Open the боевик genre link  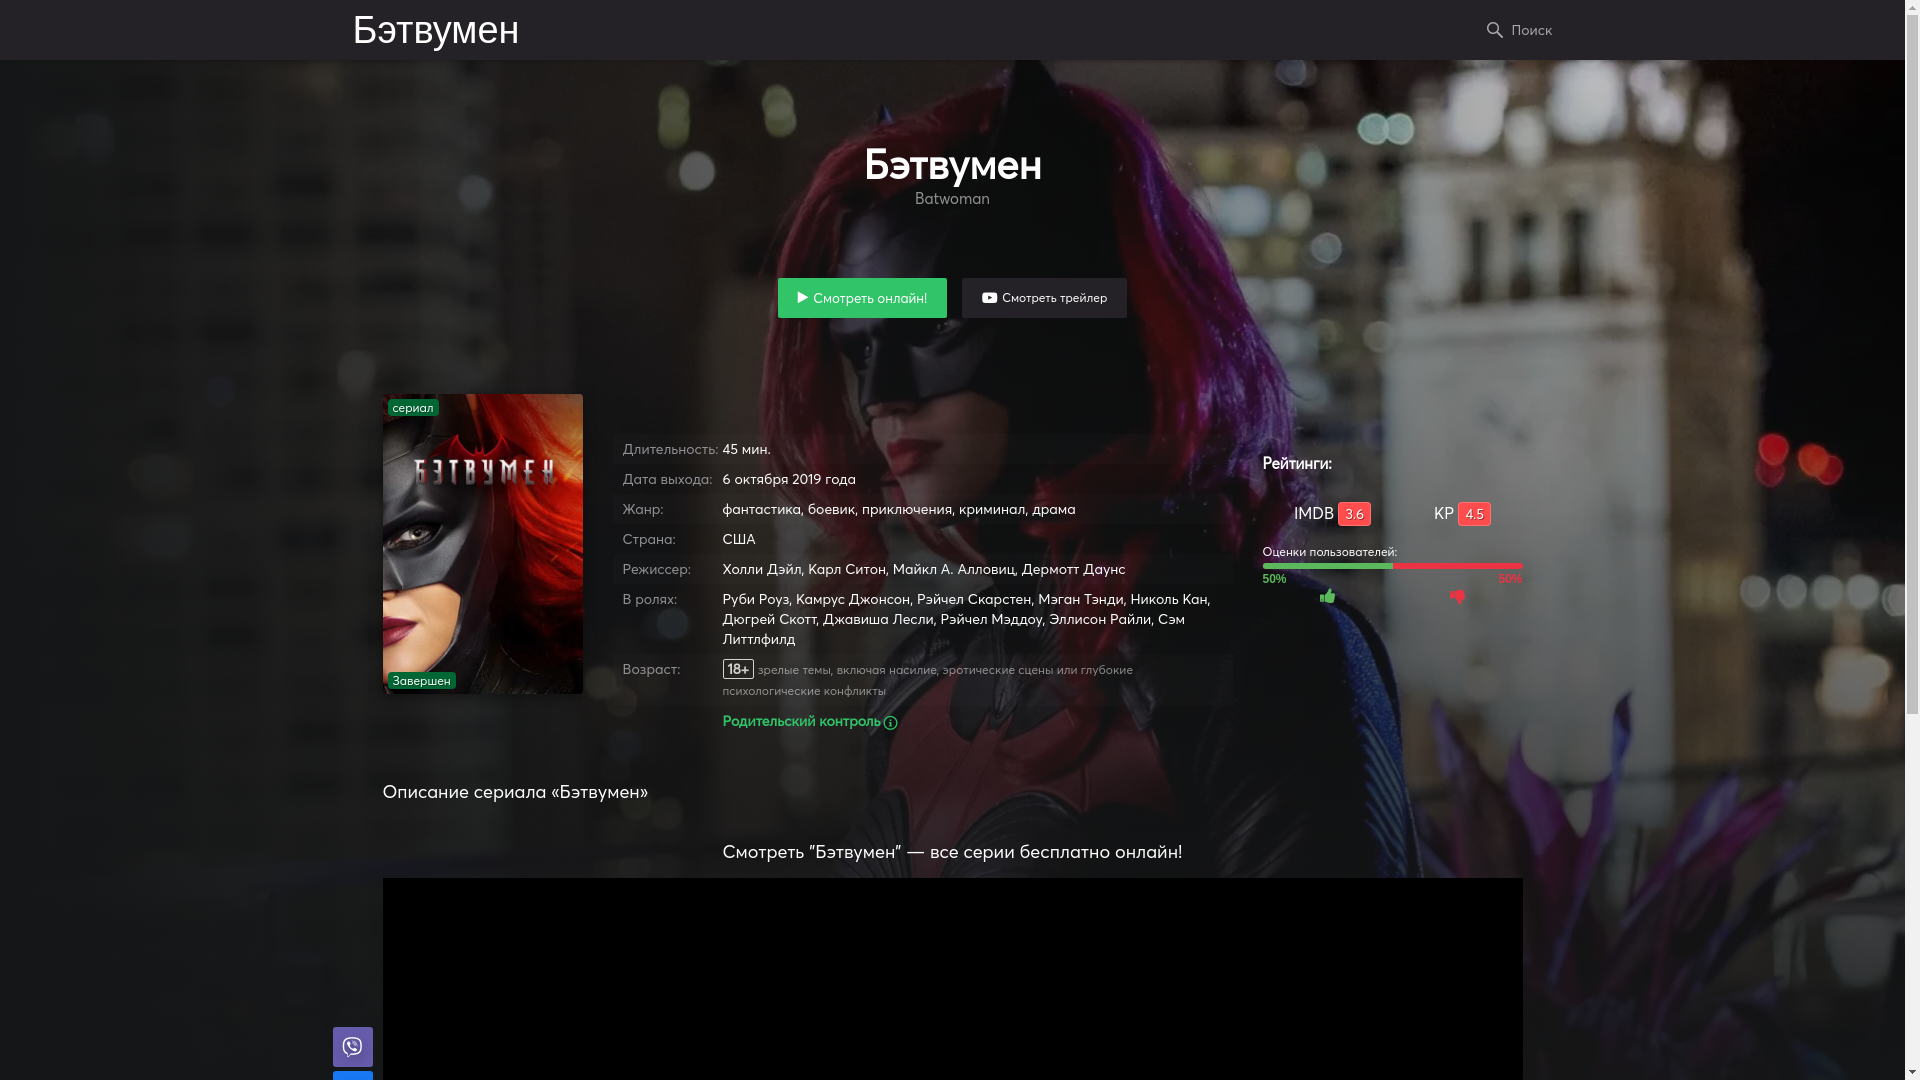click(x=831, y=509)
